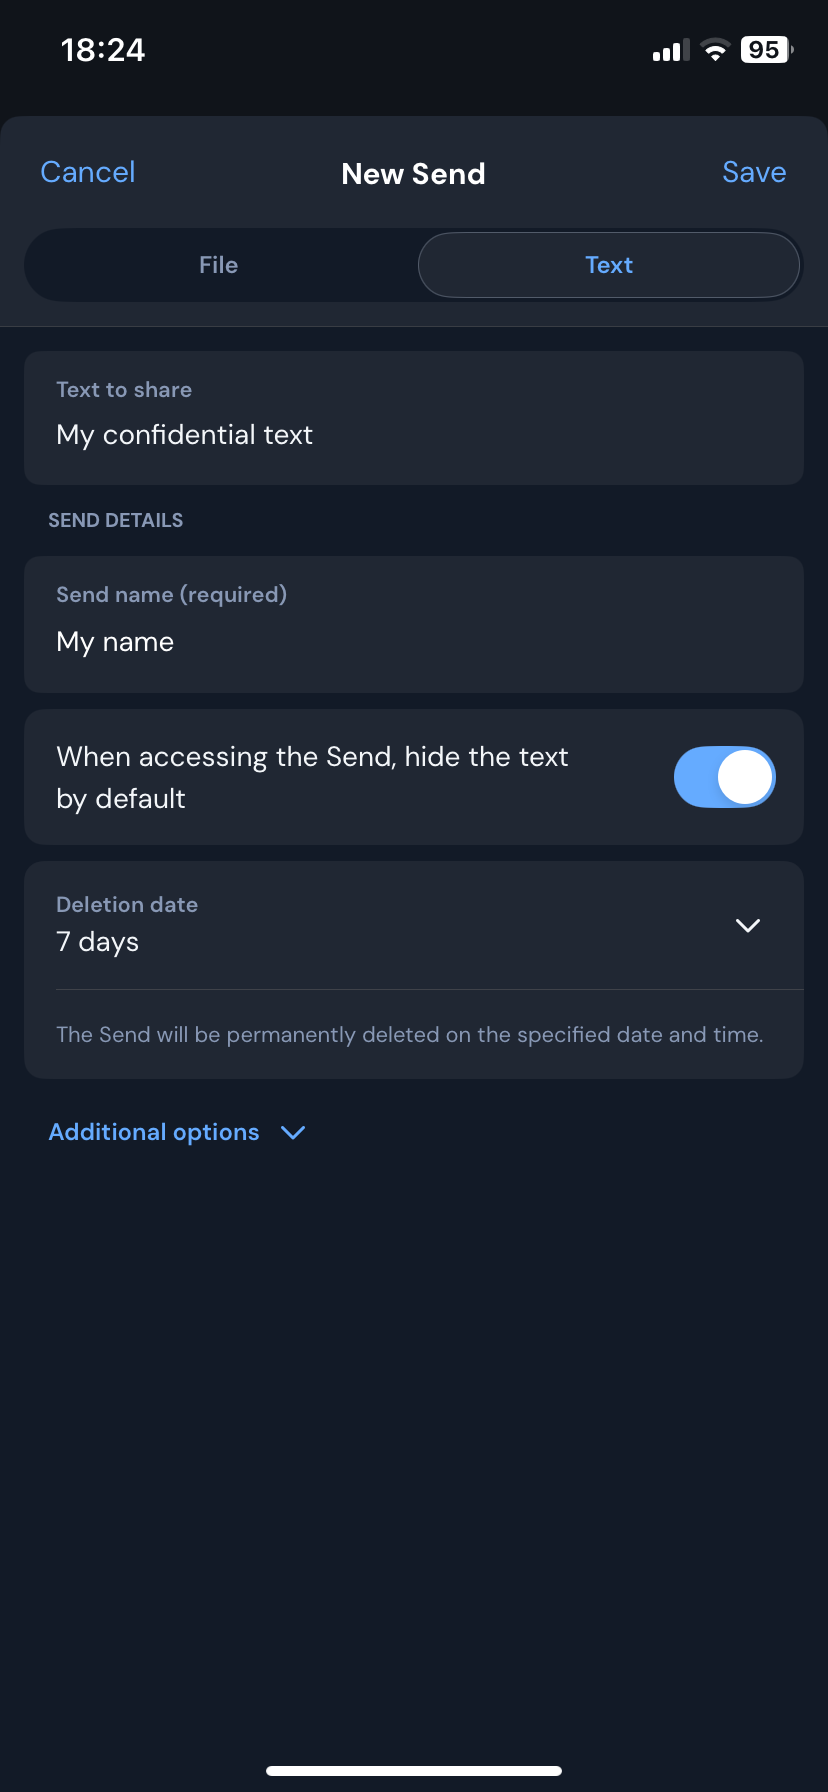Focus the Text to share field

[x=414, y=434]
